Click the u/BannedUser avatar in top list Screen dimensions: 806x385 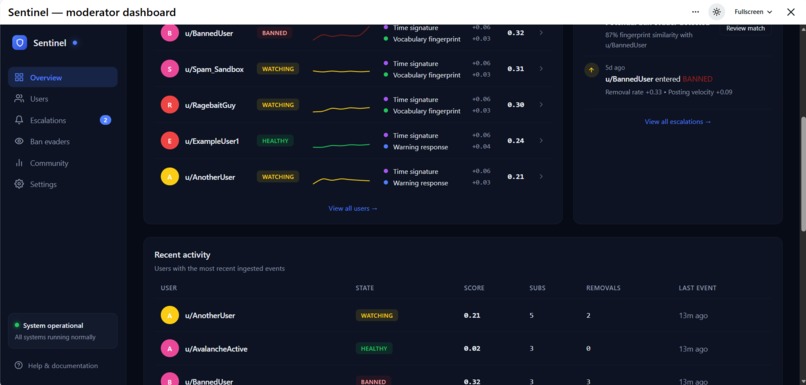click(x=170, y=33)
